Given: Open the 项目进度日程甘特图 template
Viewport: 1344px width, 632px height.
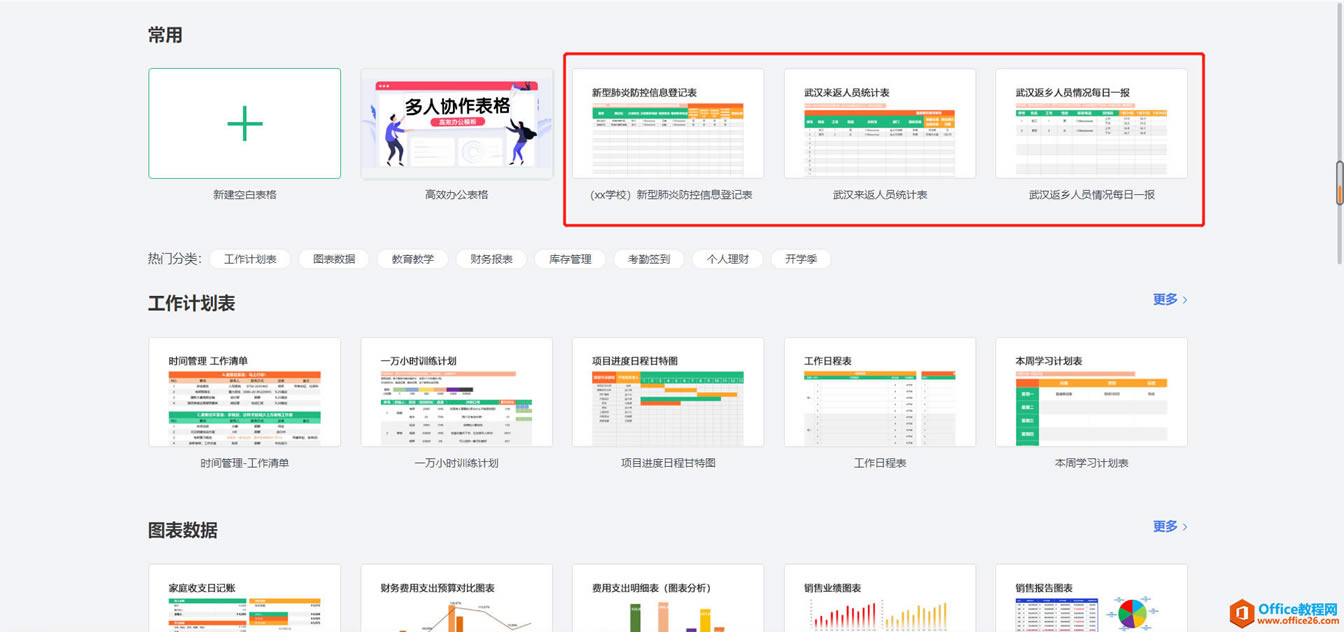Looking at the screenshot, I should click(x=668, y=392).
